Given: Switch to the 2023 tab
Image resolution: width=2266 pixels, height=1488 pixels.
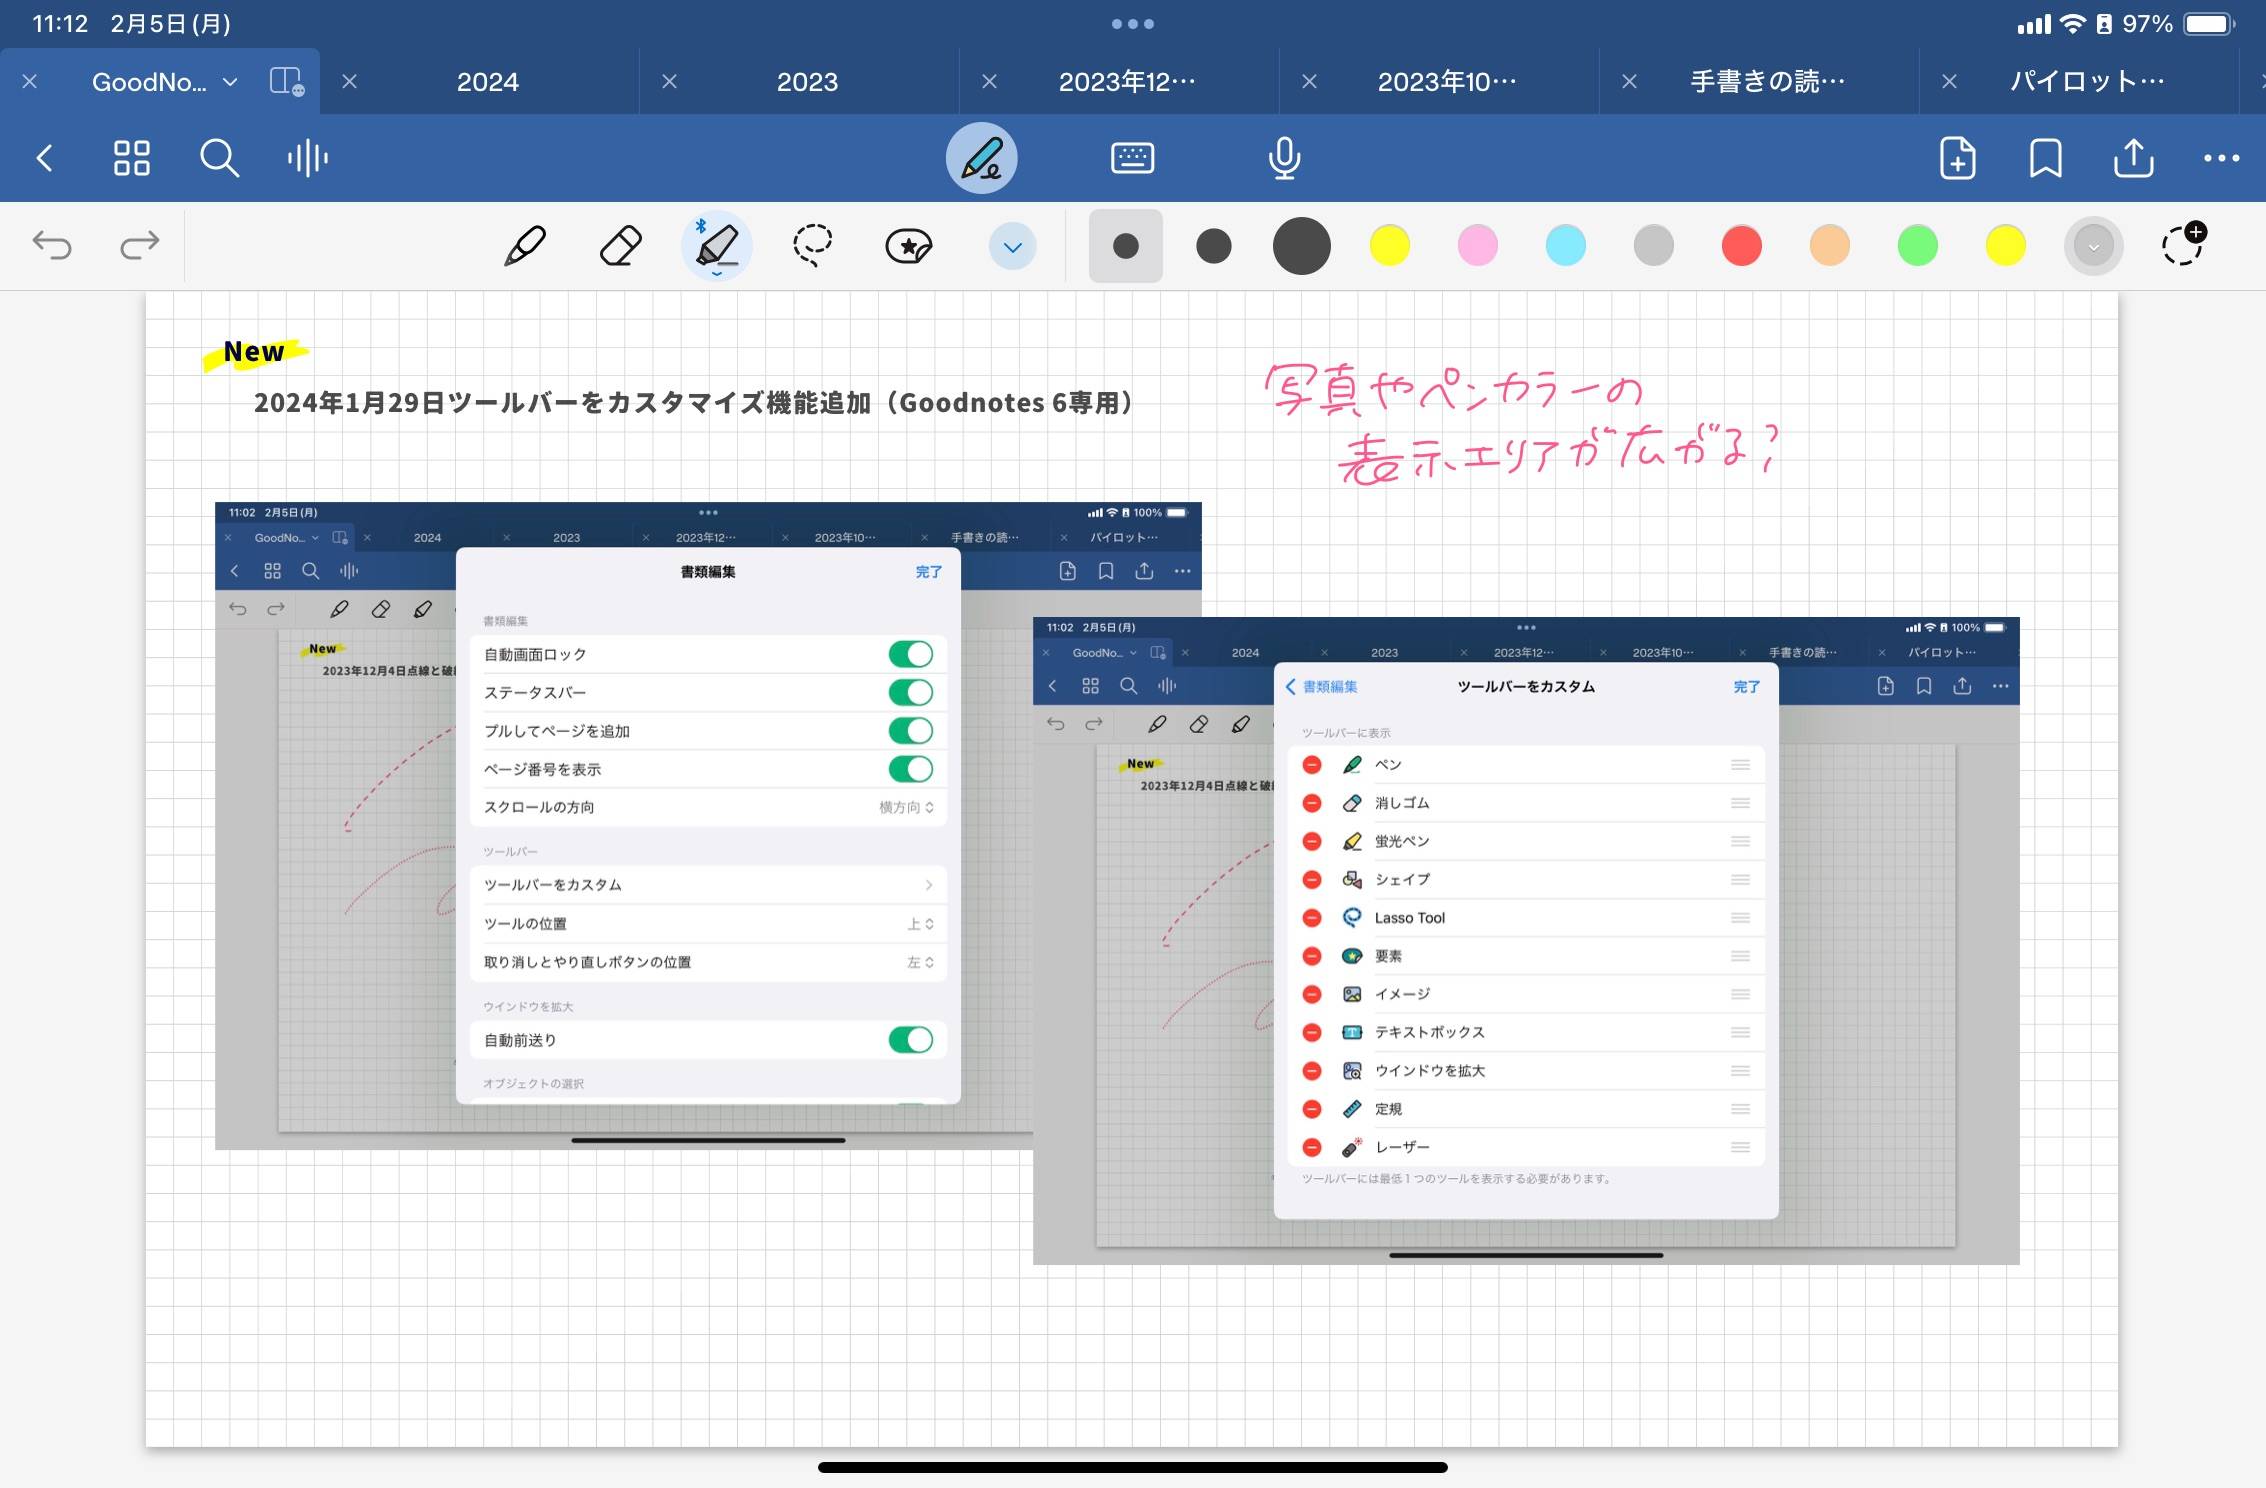Looking at the screenshot, I should pos(808,82).
